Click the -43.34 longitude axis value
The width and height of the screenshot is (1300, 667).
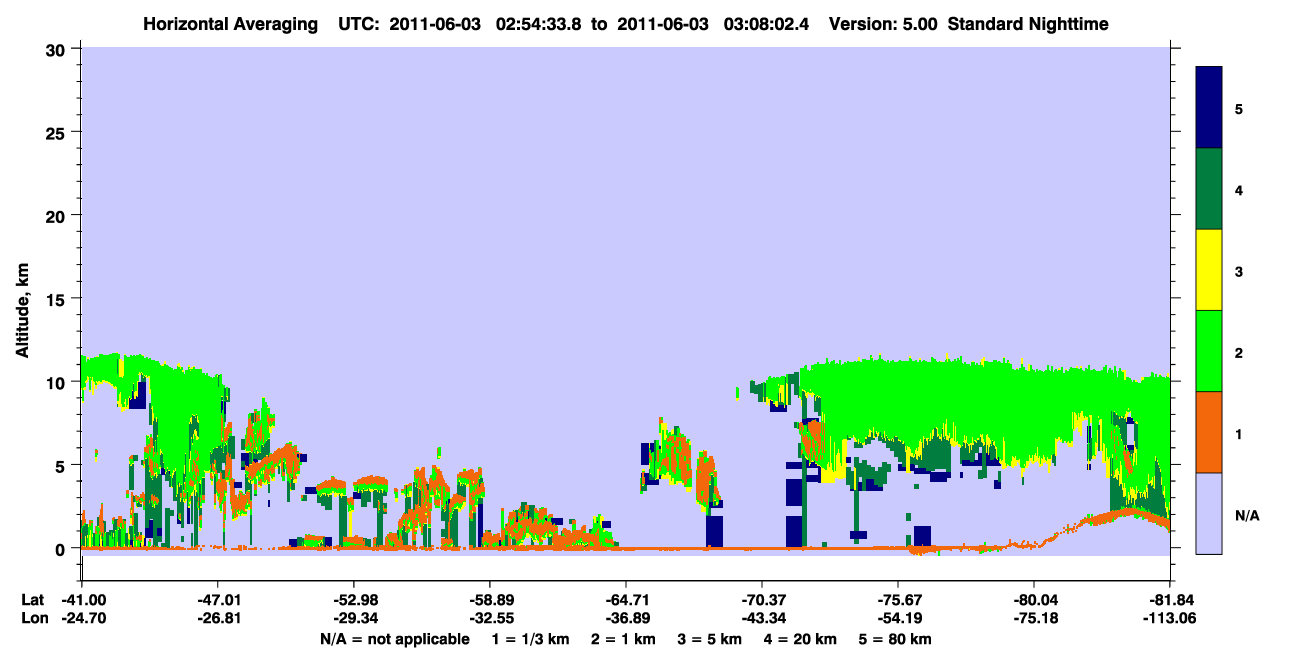point(762,618)
